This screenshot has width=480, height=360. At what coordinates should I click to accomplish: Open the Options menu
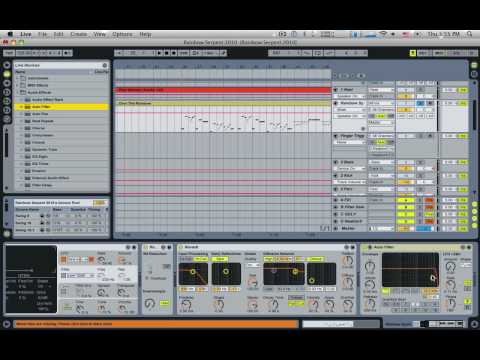[x=122, y=34]
